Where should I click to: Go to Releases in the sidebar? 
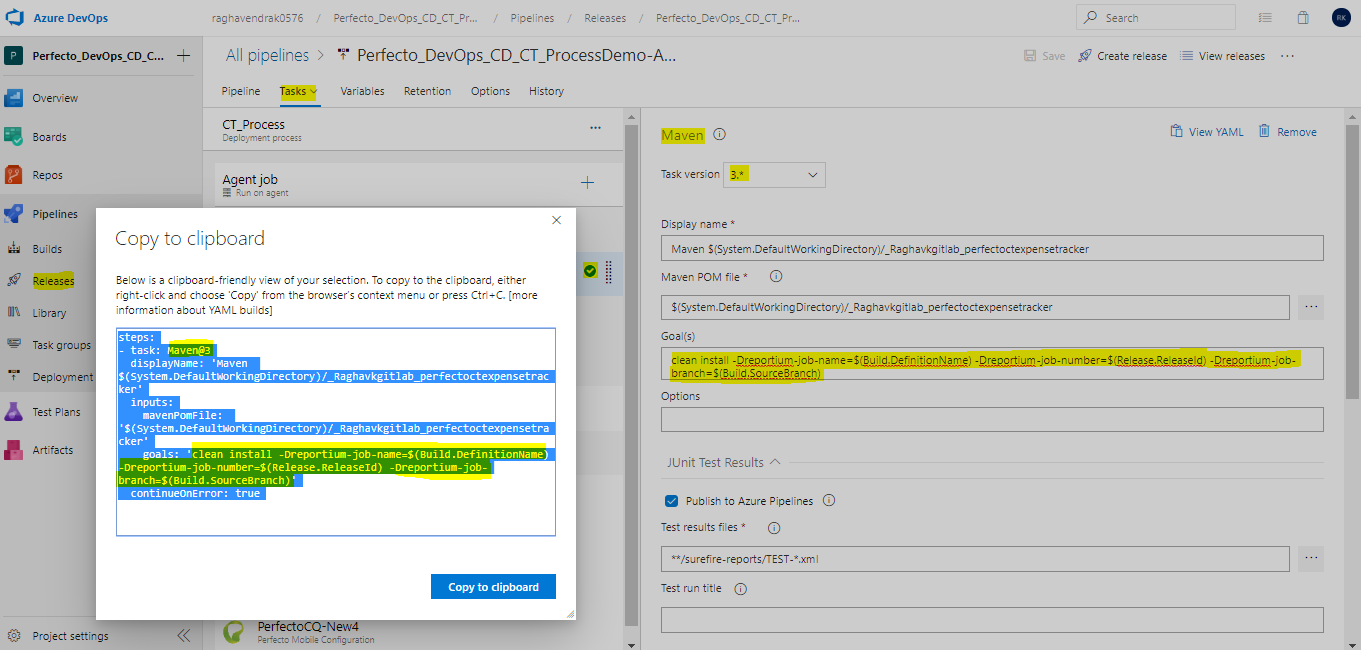coord(53,281)
